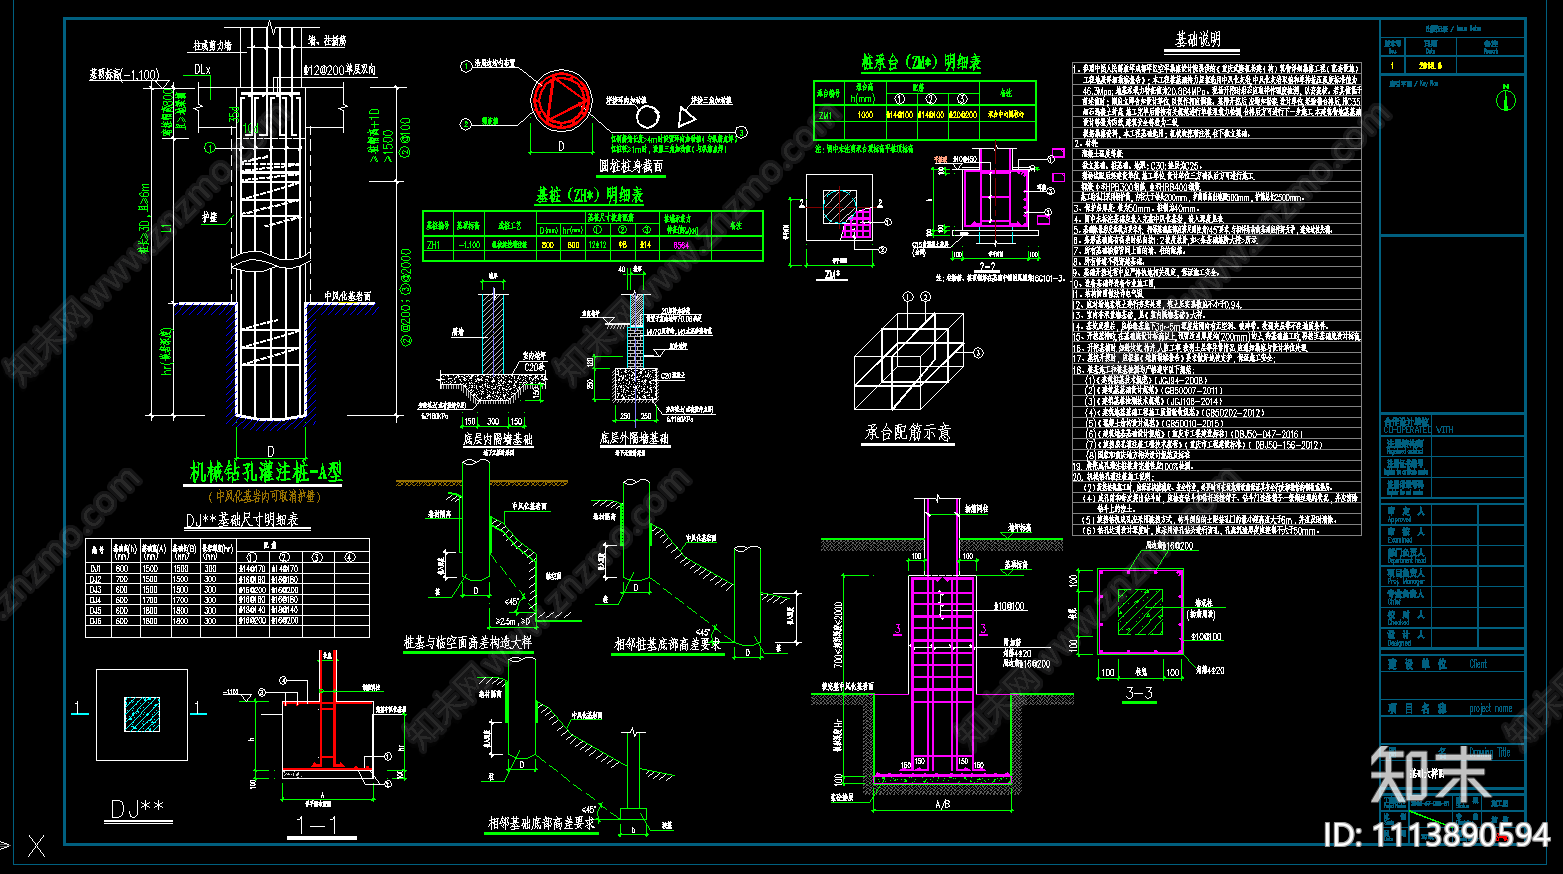The width and height of the screenshot is (1563, 874).
Task: Select the title '基桩 (ZH*) 明细表'
Action: (589, 195)
